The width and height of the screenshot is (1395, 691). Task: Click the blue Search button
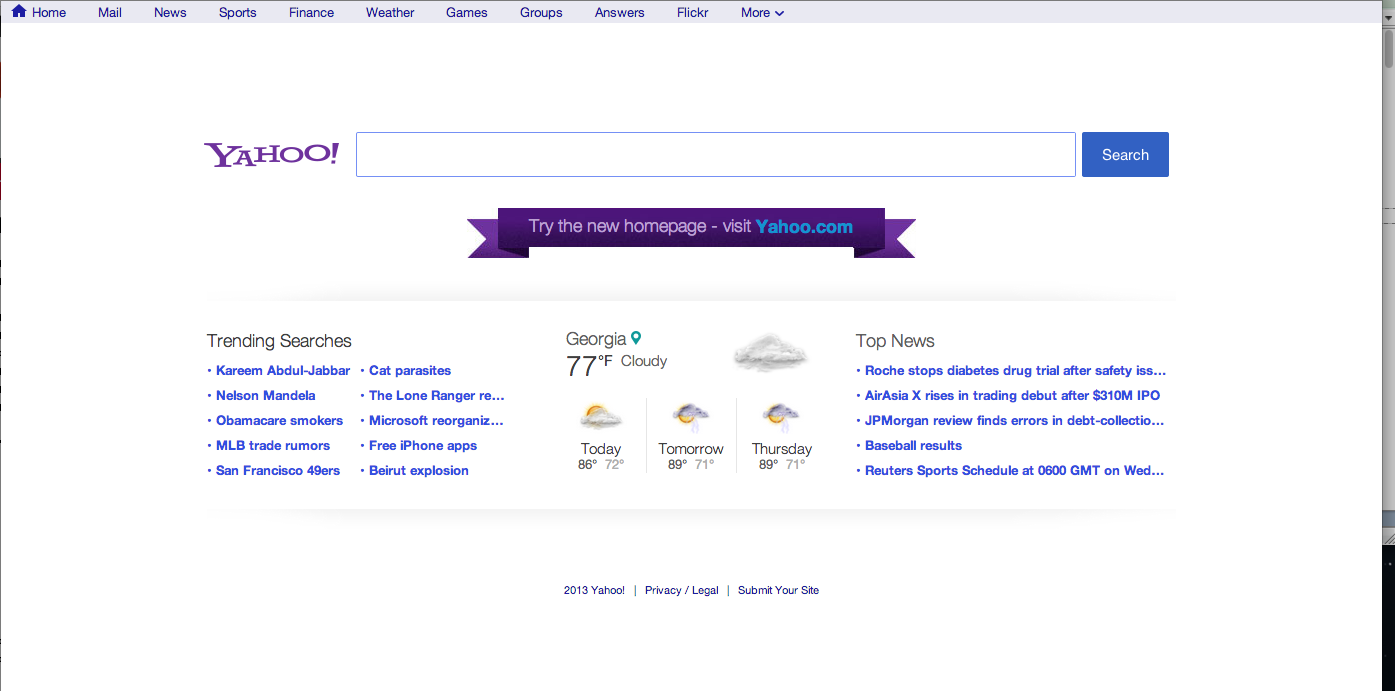coord(1125,155)
